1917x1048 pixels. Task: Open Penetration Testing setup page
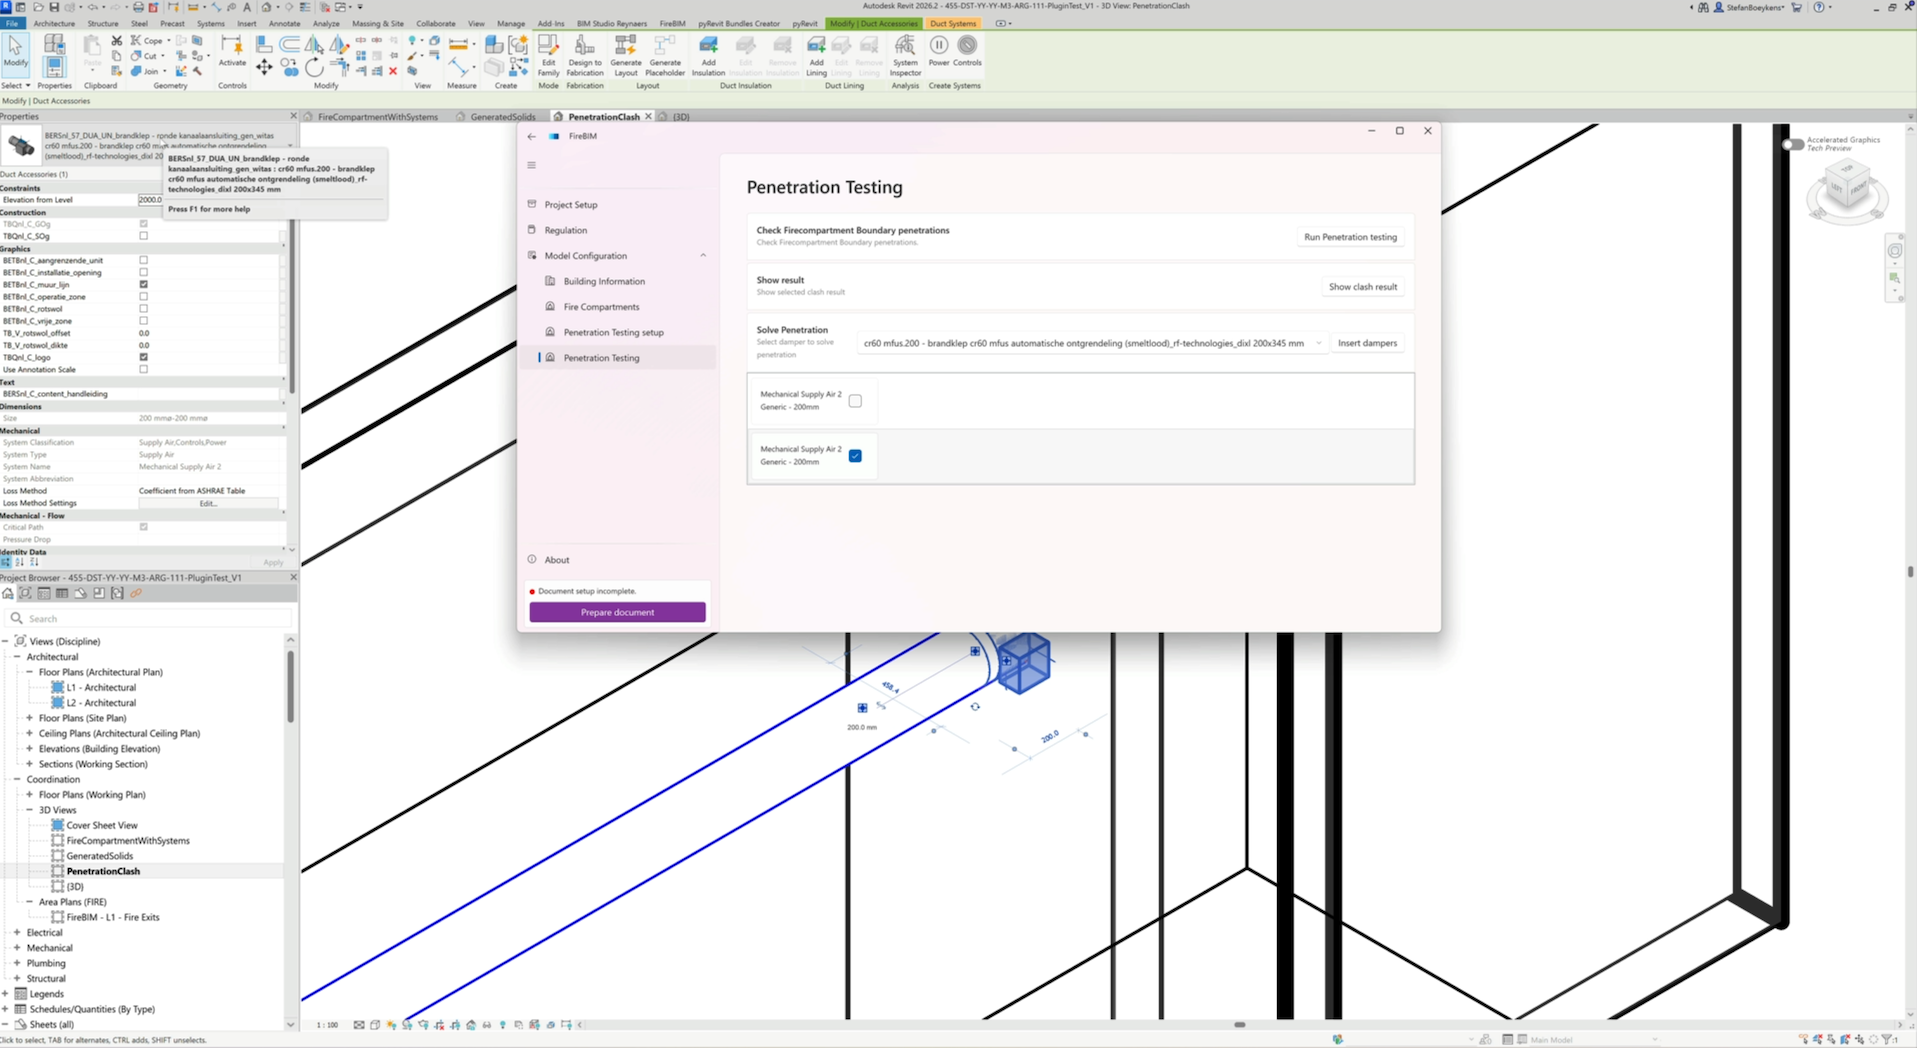point(613,332)
